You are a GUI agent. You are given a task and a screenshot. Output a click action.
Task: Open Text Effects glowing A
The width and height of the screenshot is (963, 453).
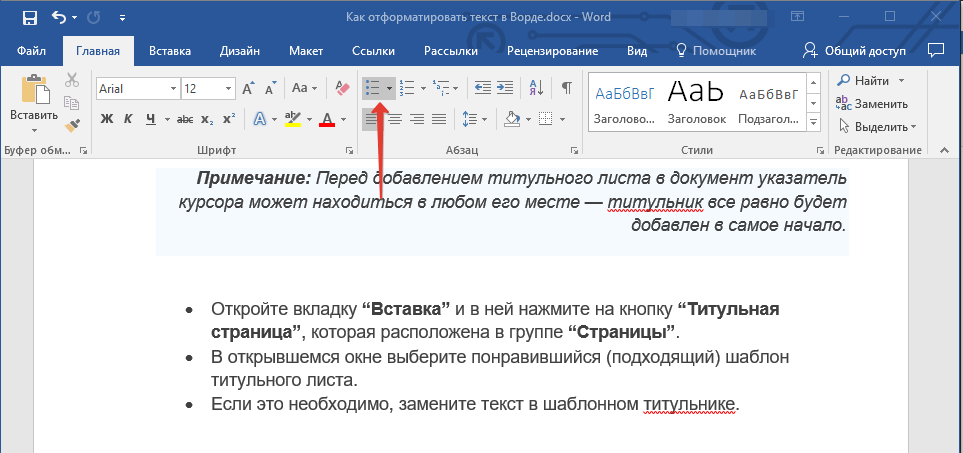260,119
